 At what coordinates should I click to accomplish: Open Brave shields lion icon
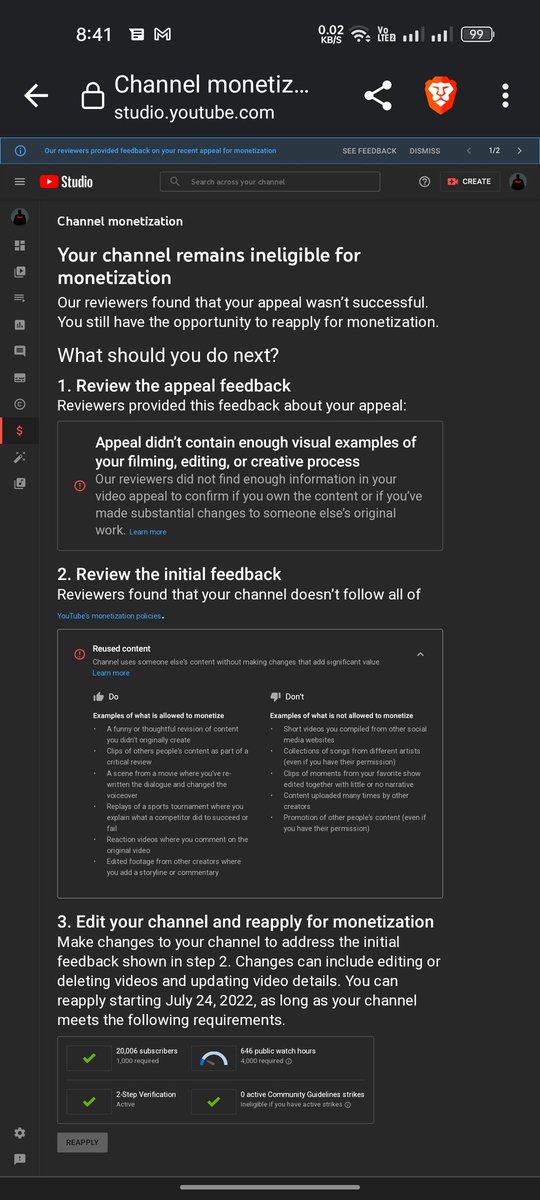[440, 96]
